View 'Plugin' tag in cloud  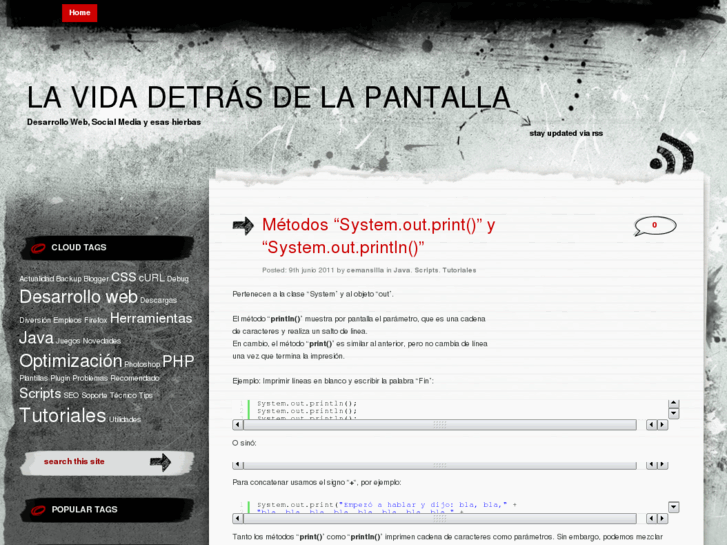click(60, 378)
